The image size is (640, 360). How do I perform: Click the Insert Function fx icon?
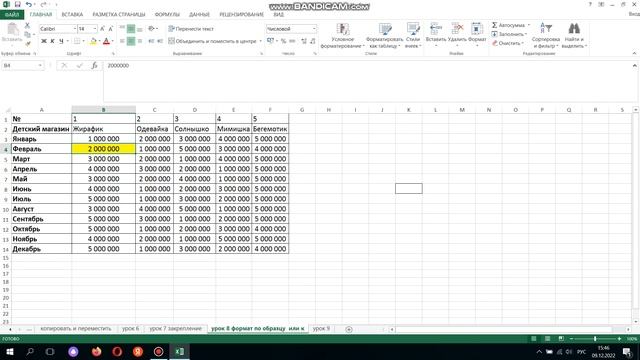[94, 65]
